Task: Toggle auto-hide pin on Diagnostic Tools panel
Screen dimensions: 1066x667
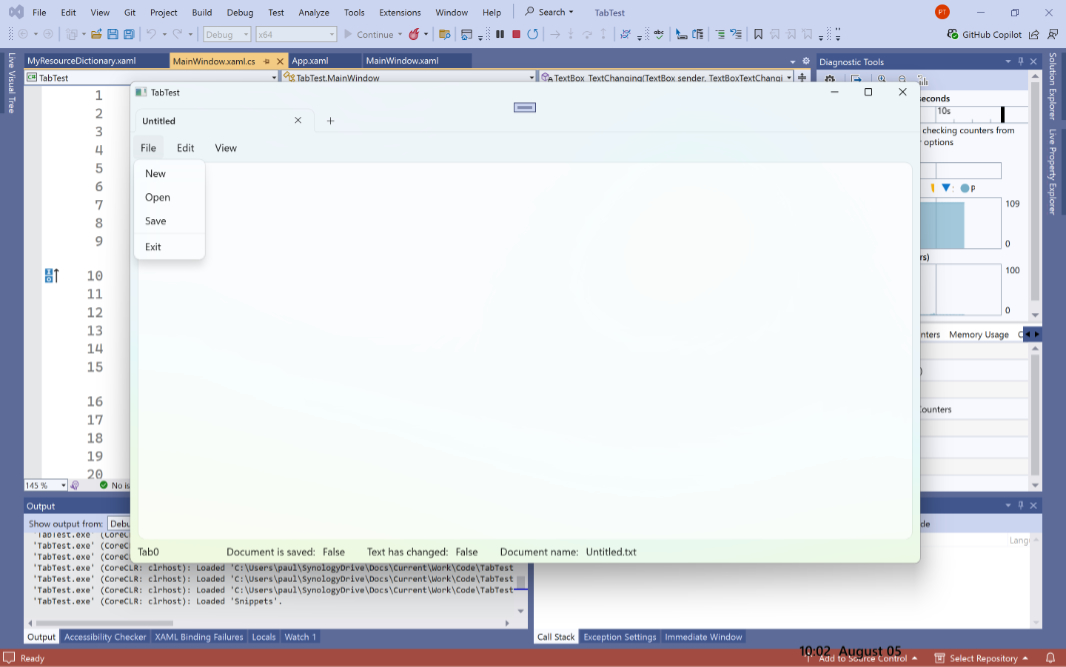Action: point(1022,61)
